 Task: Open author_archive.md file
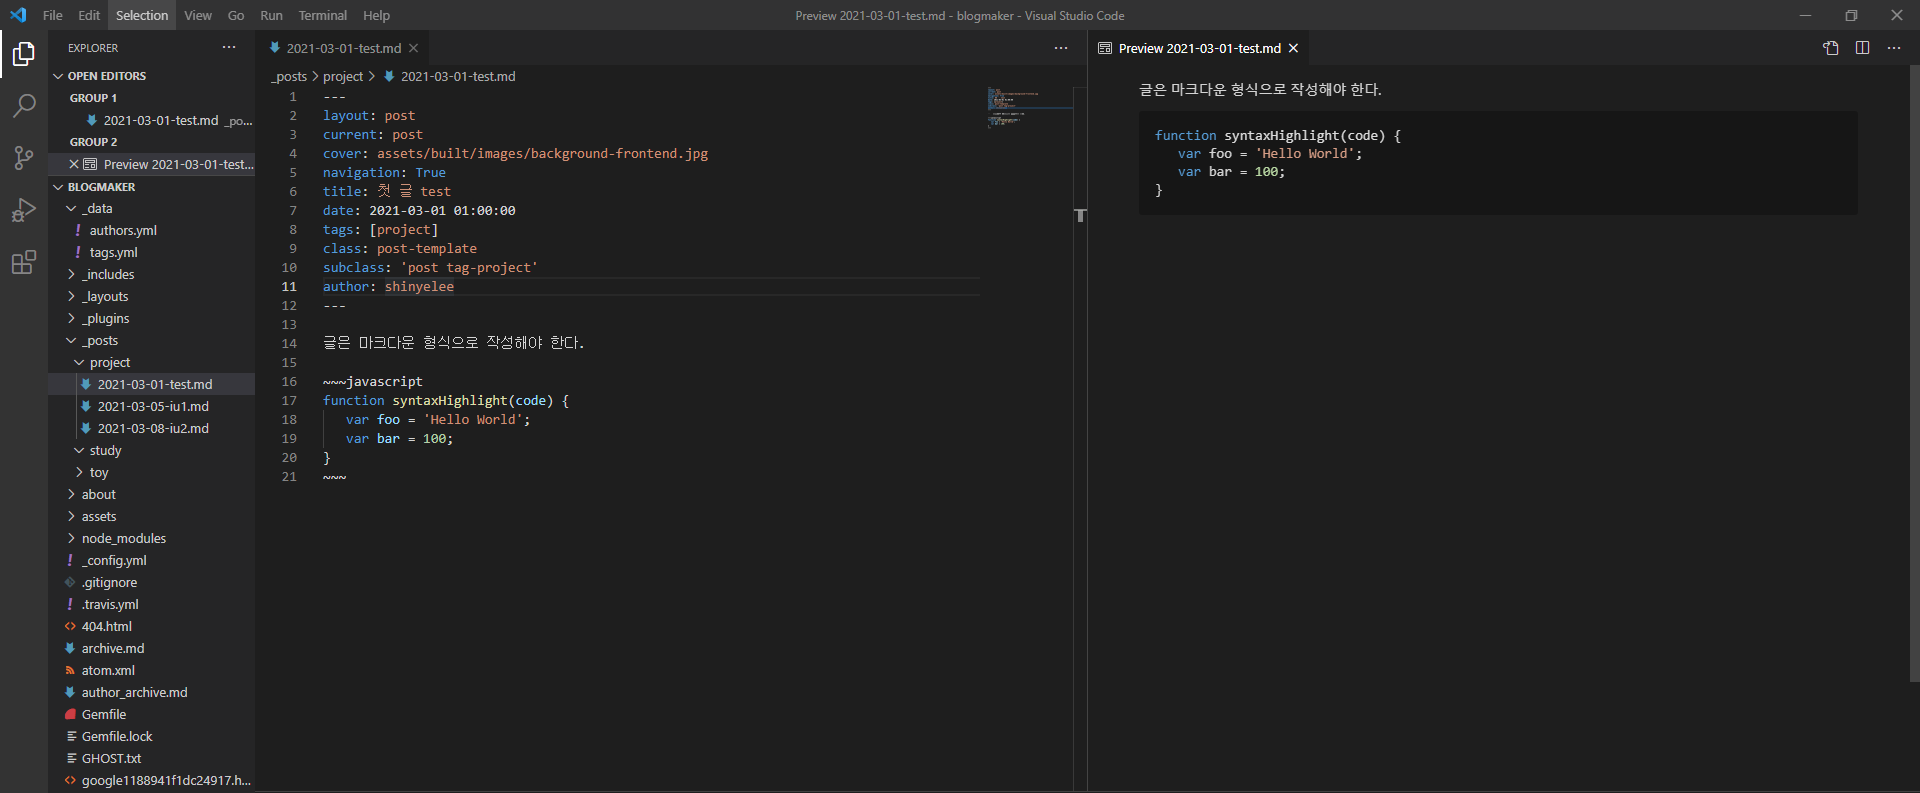[152, 692]
